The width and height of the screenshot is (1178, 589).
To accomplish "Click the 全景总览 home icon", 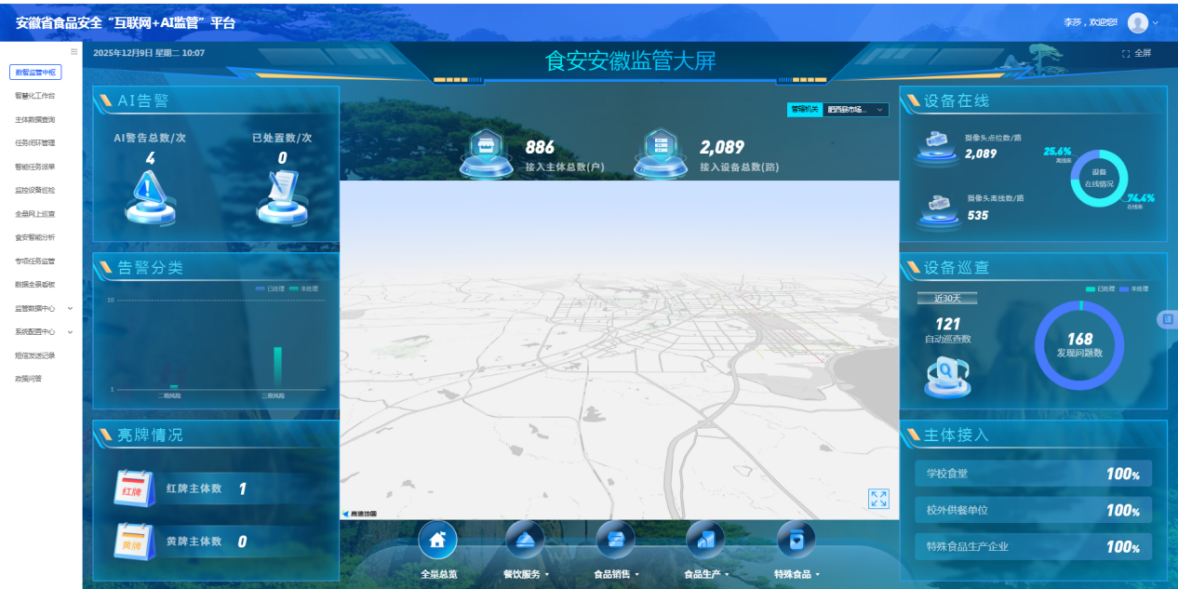I will (437, 540).
